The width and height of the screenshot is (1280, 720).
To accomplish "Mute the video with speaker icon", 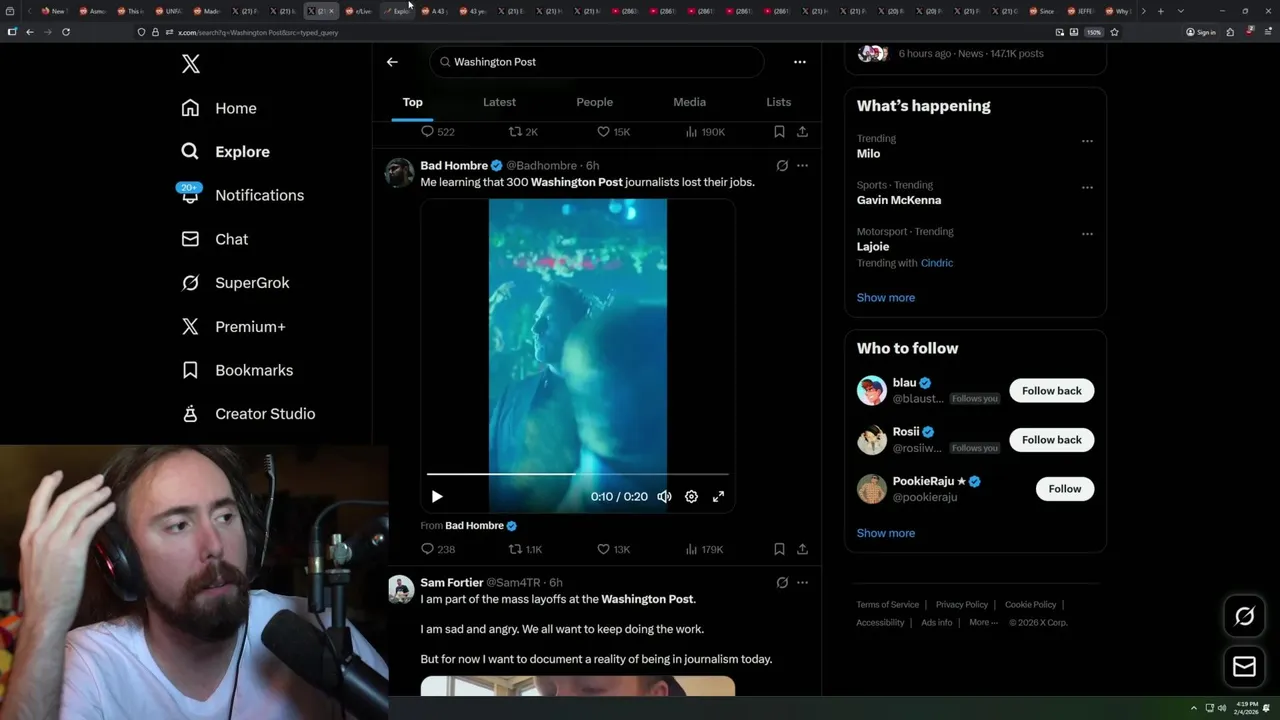I will click(664, 497).
